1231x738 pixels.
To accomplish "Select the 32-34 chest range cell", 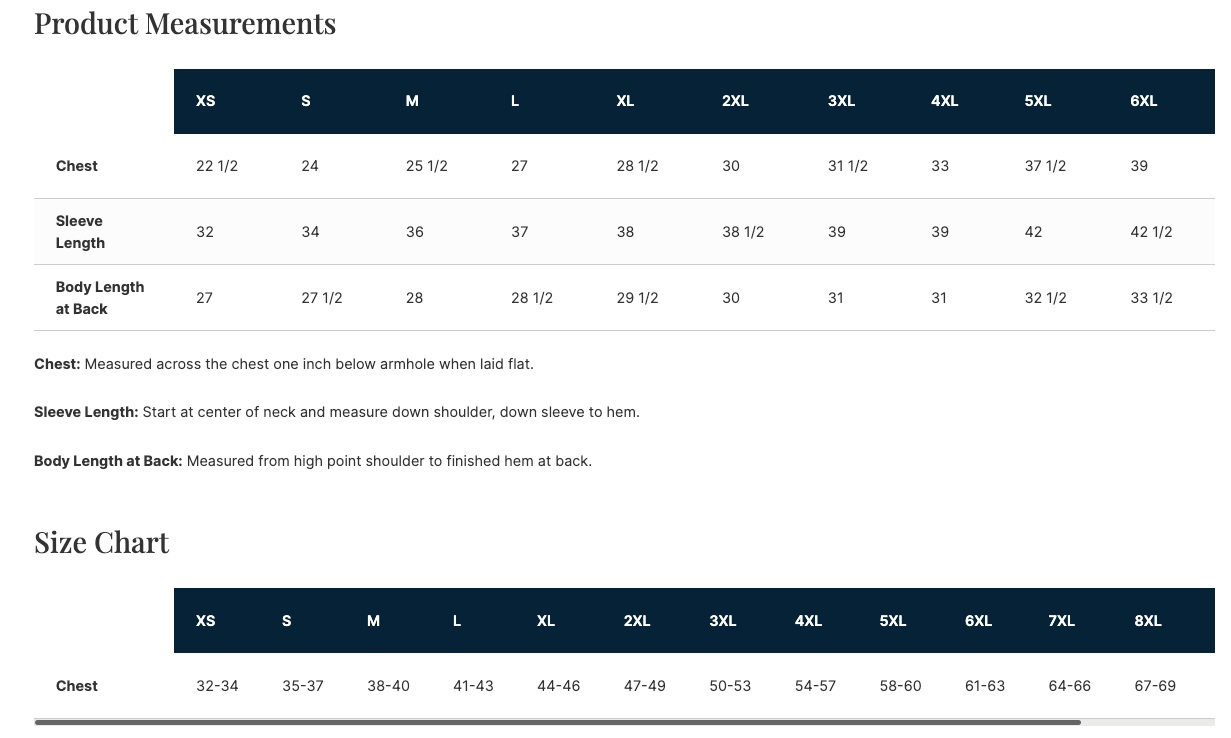I will (x=217, y=686).
